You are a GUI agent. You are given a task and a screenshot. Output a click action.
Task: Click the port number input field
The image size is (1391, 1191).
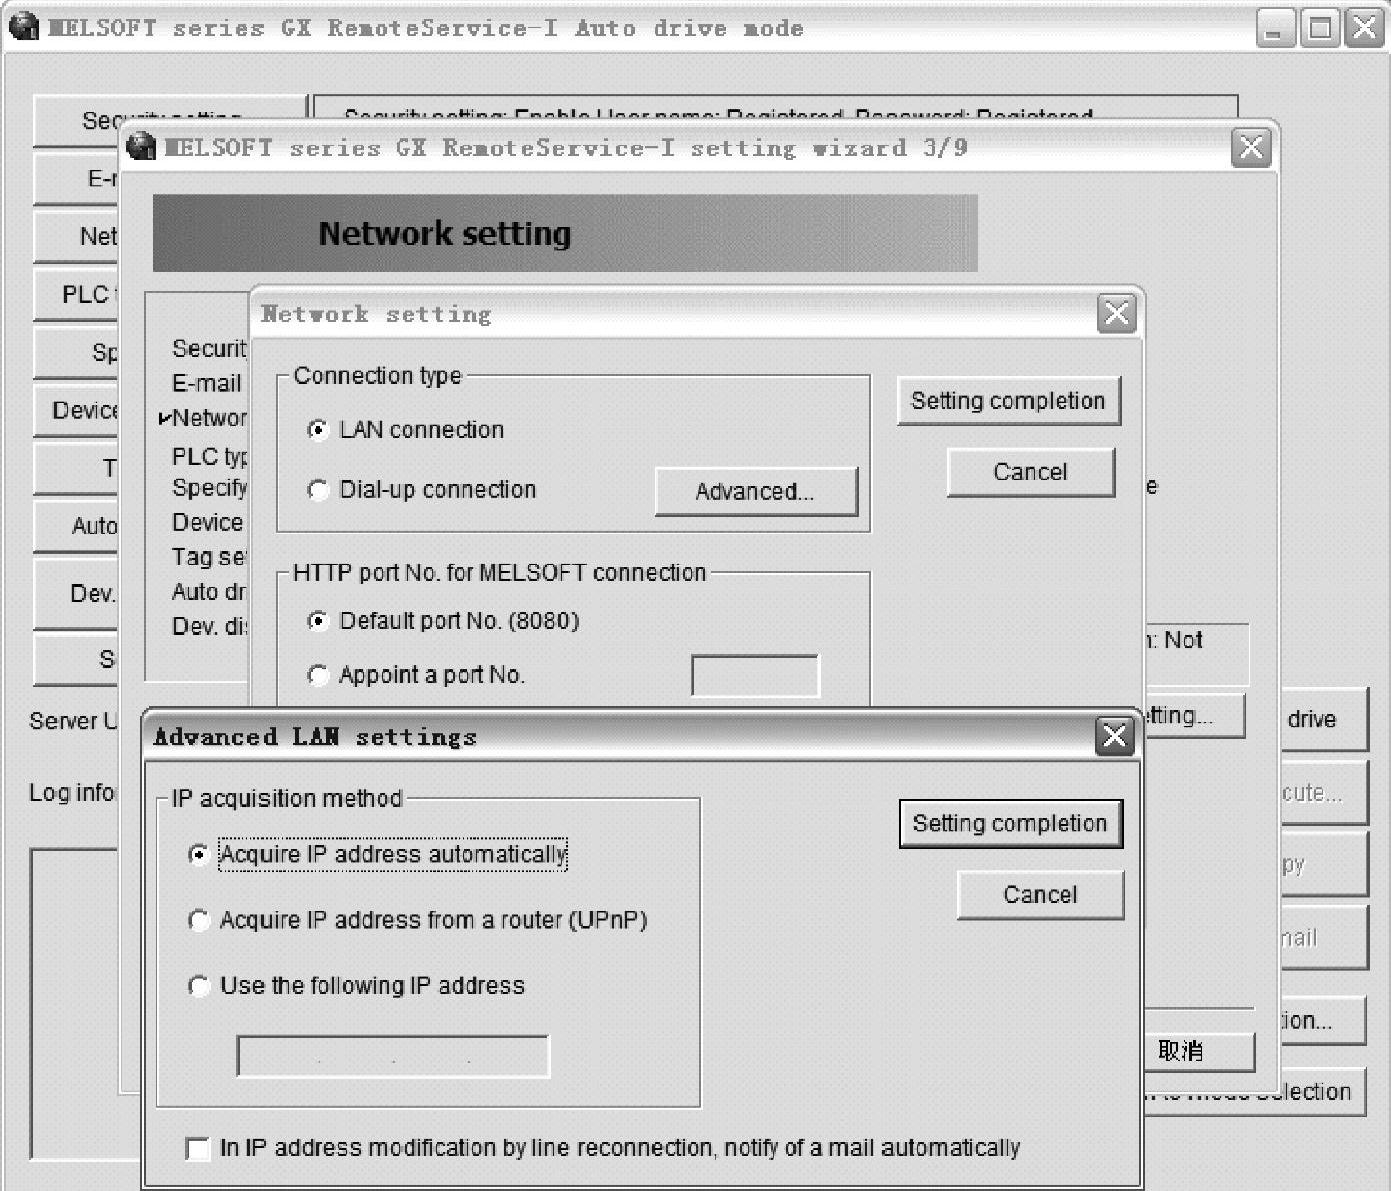click(x=755, y=676)
